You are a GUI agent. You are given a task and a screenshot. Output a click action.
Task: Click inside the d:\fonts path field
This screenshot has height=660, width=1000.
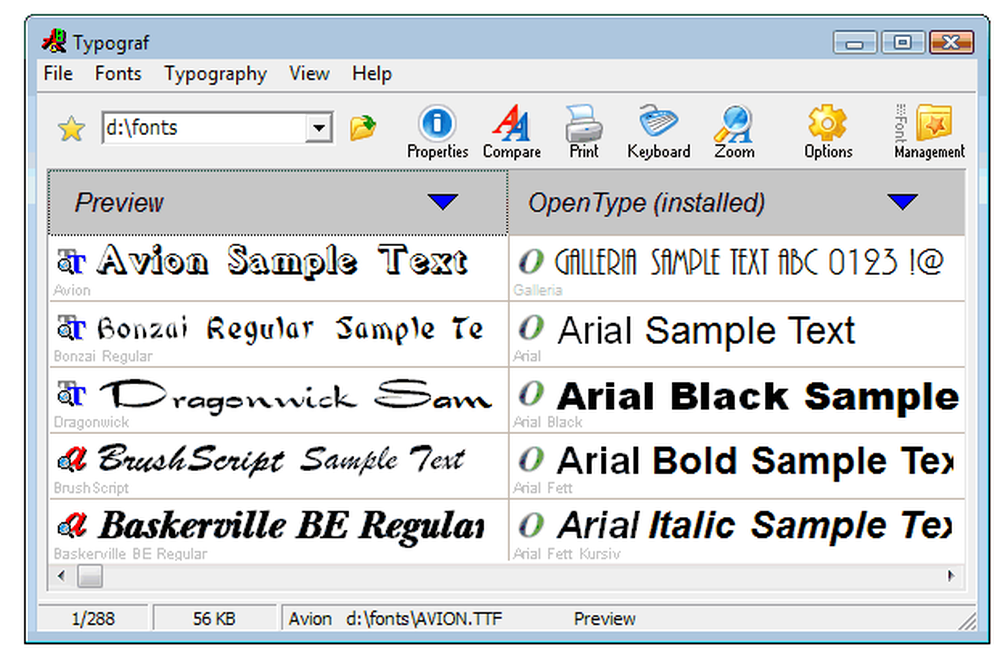204,128
